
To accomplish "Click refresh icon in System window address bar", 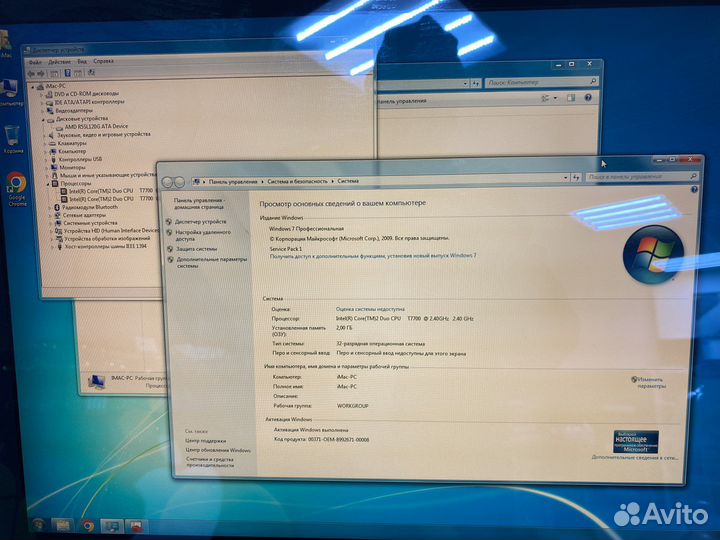I will pos(576,178).
